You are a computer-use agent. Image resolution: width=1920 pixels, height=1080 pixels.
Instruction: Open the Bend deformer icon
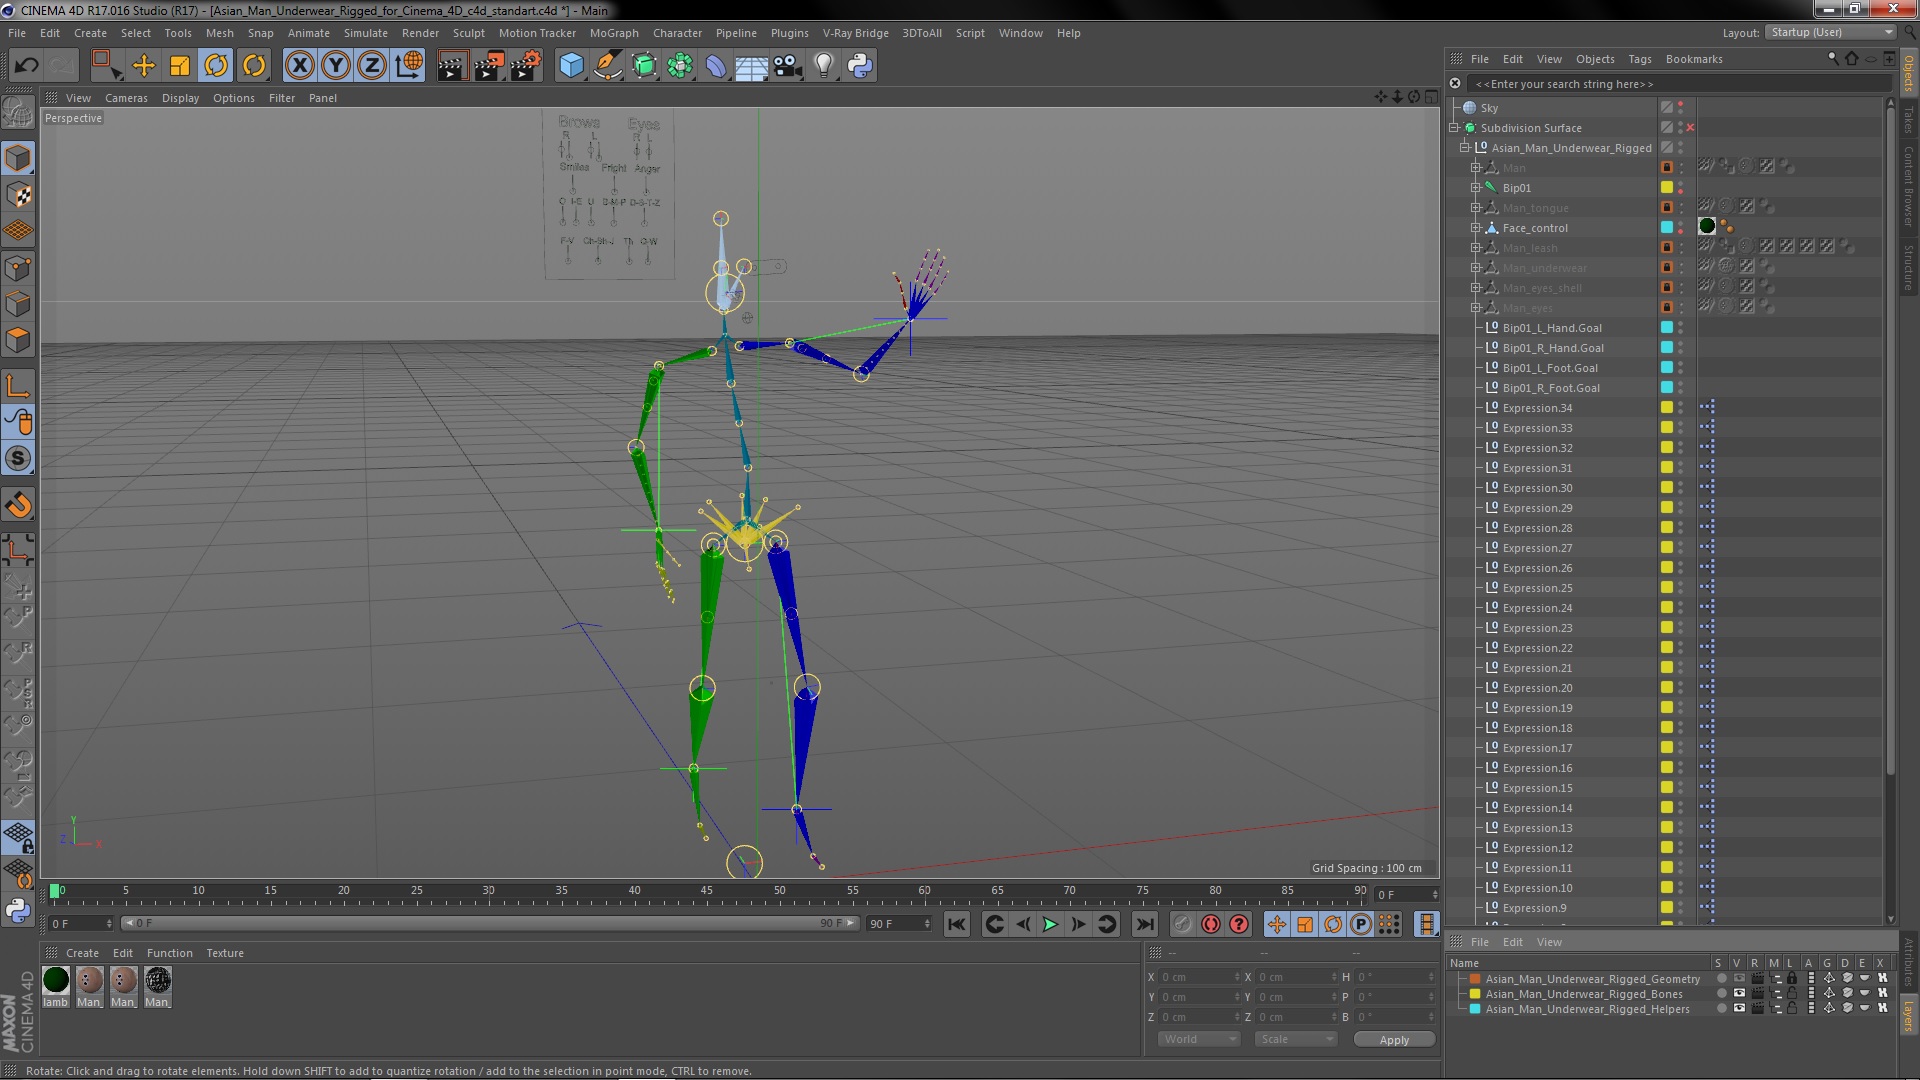(716, 66)
